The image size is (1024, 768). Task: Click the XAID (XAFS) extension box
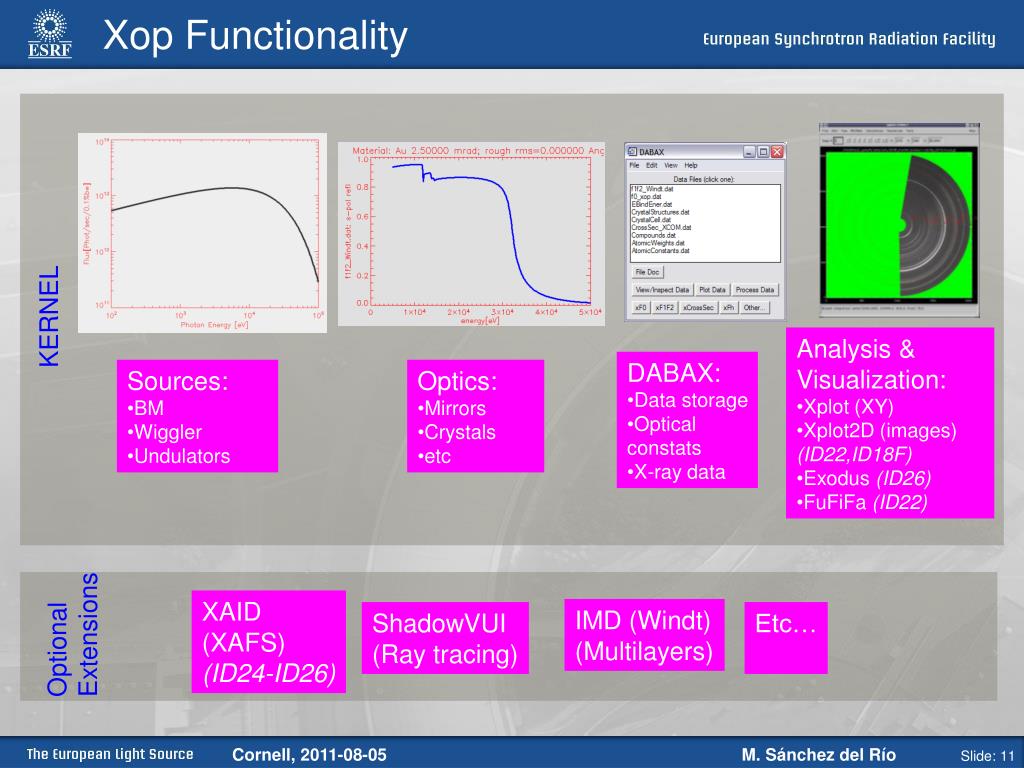[x=268, y=641]
